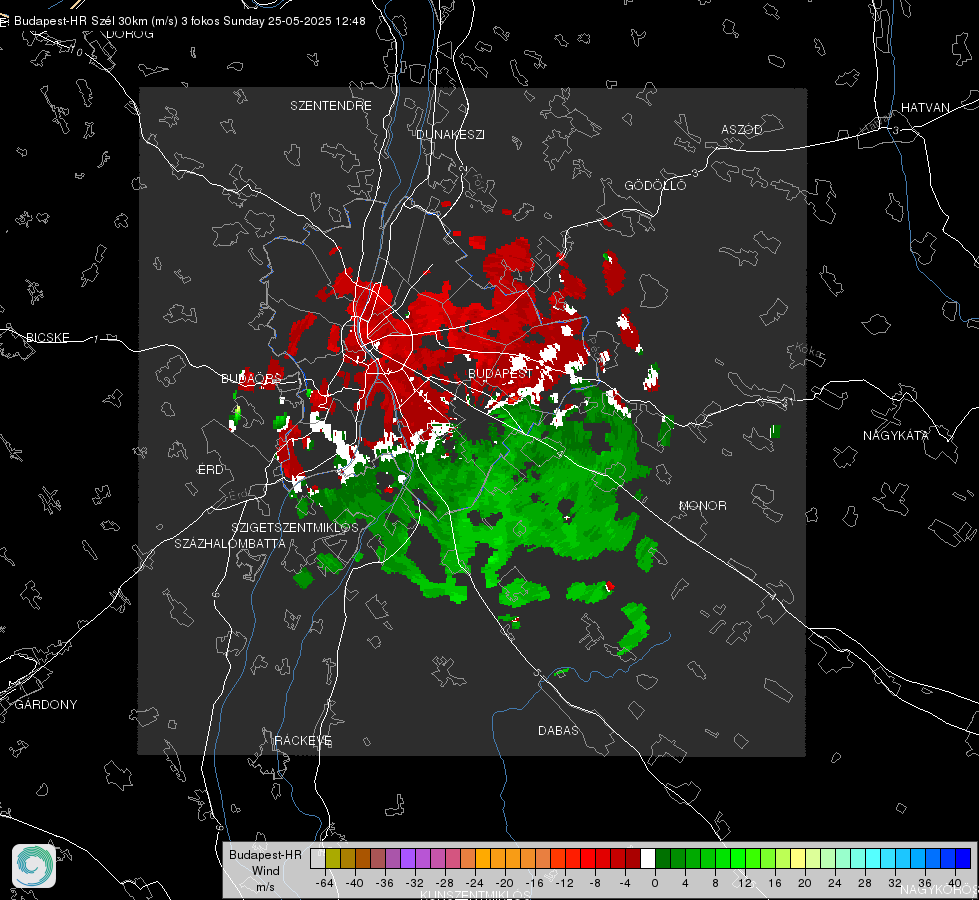Click the 'Budapest-HR Wind m/s' legend title
The height and width of the screenshot is (900, 979).
(265, 871)
